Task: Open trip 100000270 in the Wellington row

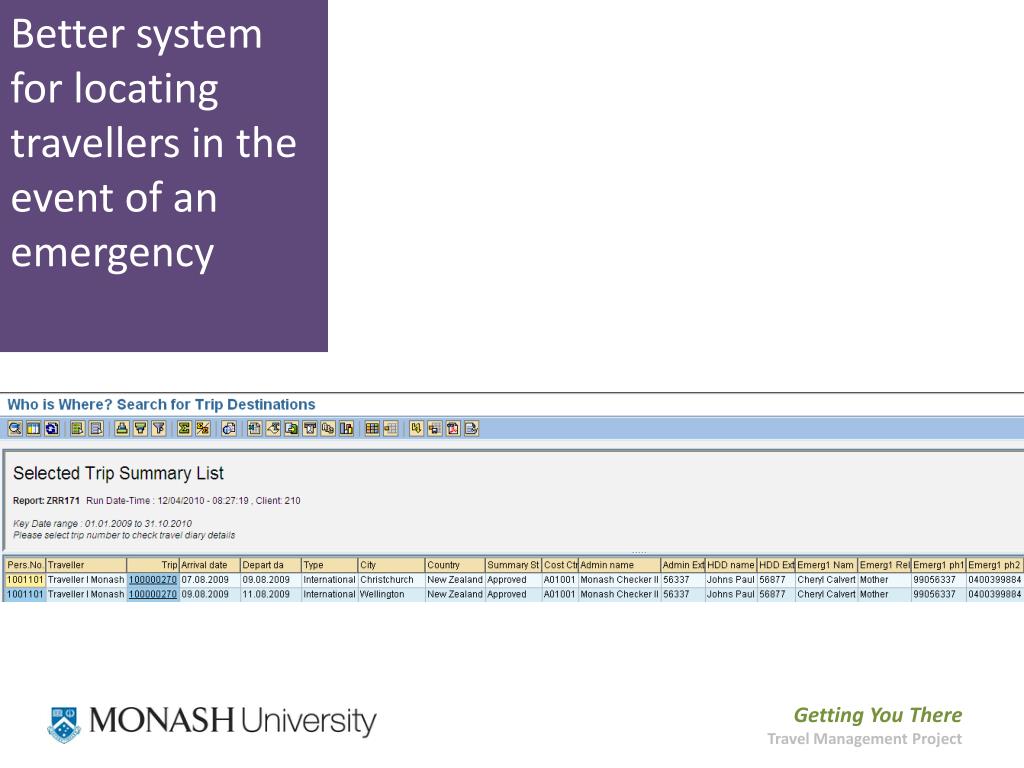Action: pyautogui.click(x=152, y=594)
